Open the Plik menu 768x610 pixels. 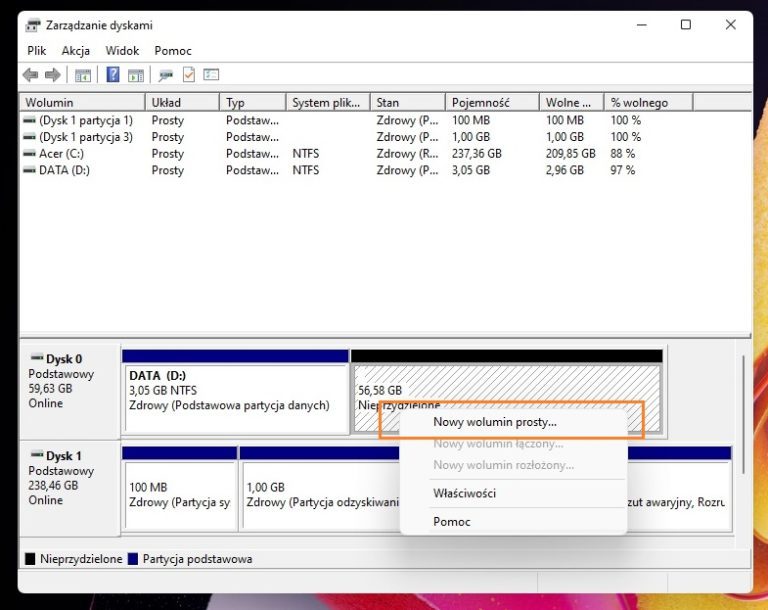pyautogui.click(x=37, y=51)
